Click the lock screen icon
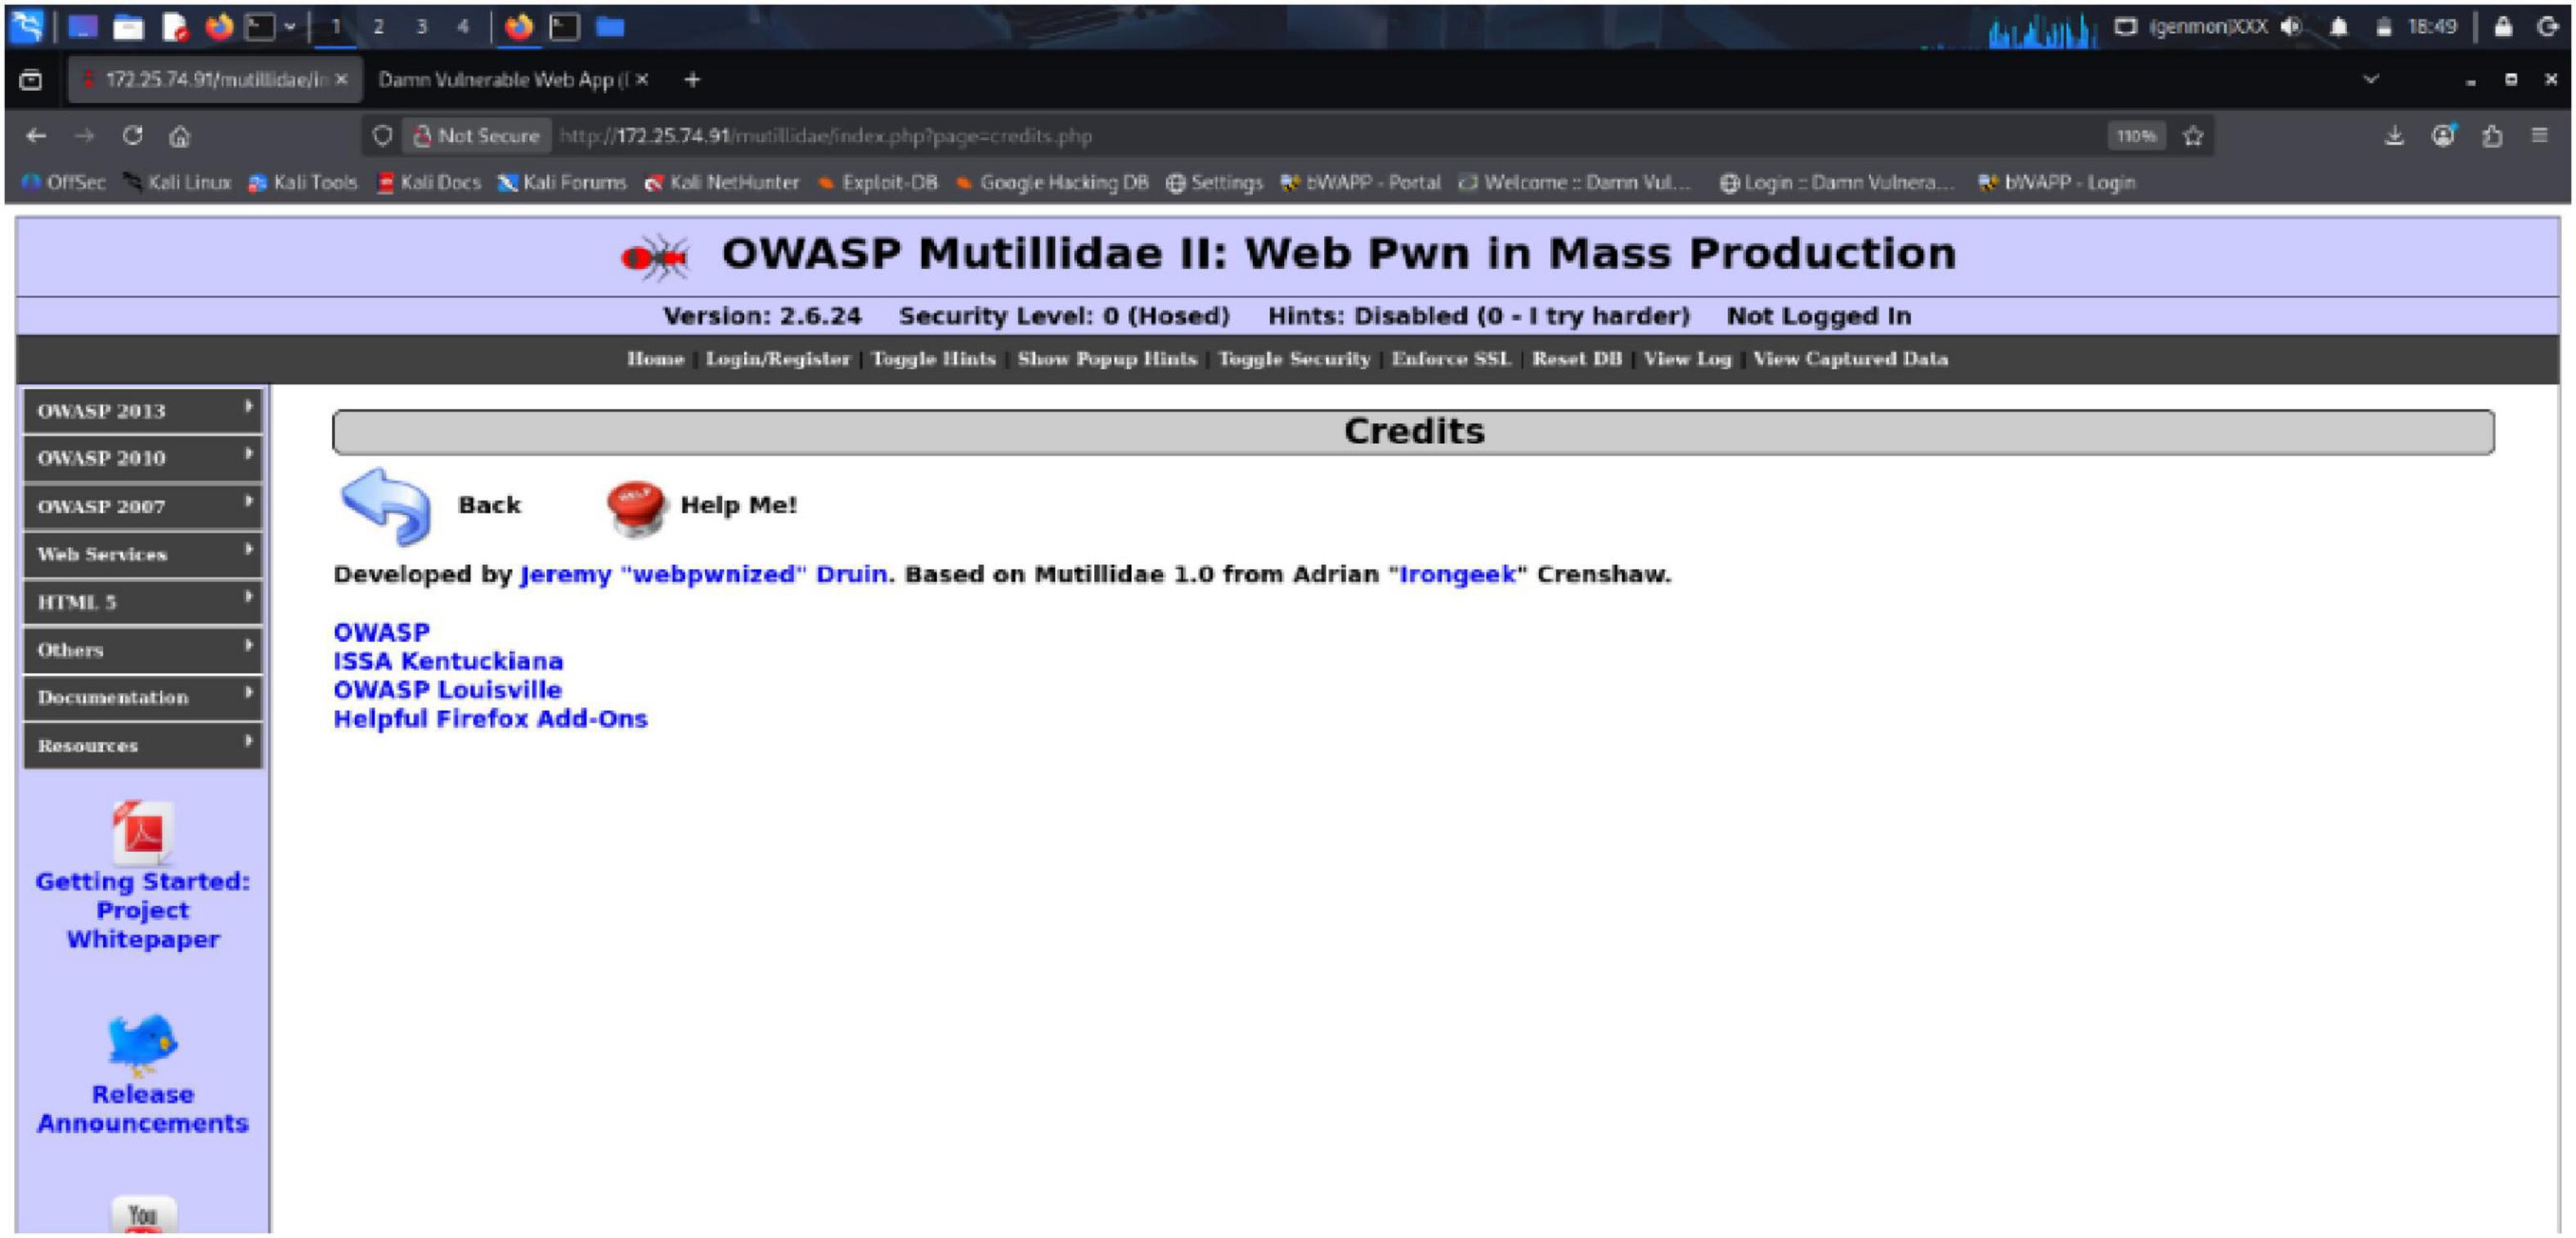The width and height of the screenshot is (2576, 1238). (2503, 27)
